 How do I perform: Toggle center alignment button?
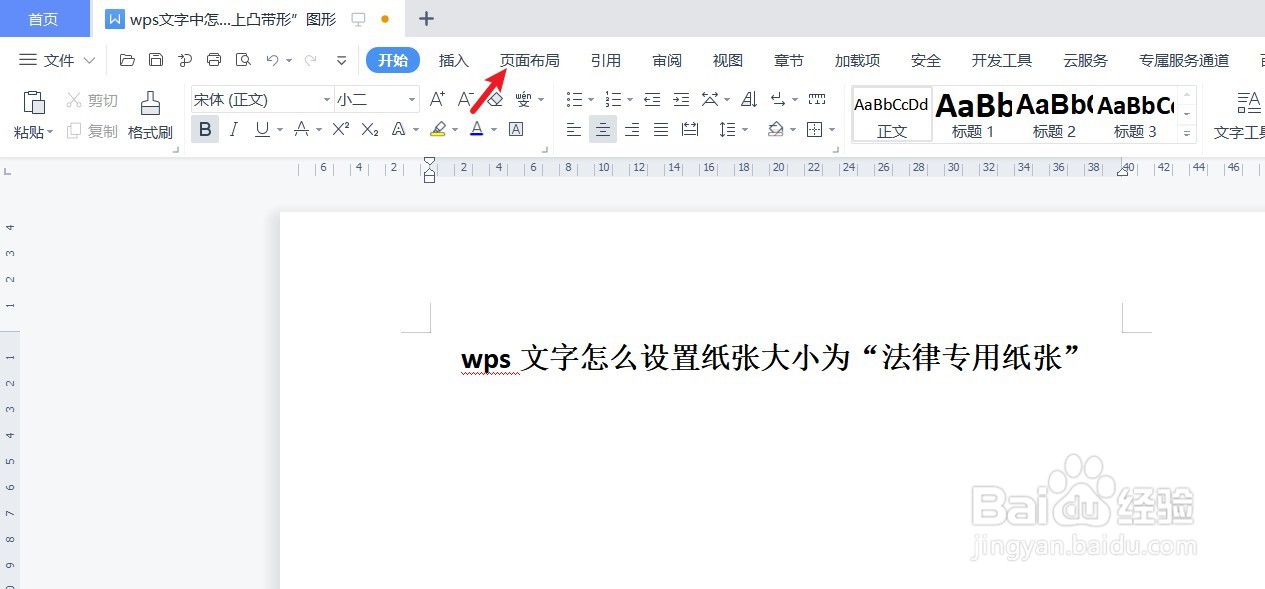603,129
